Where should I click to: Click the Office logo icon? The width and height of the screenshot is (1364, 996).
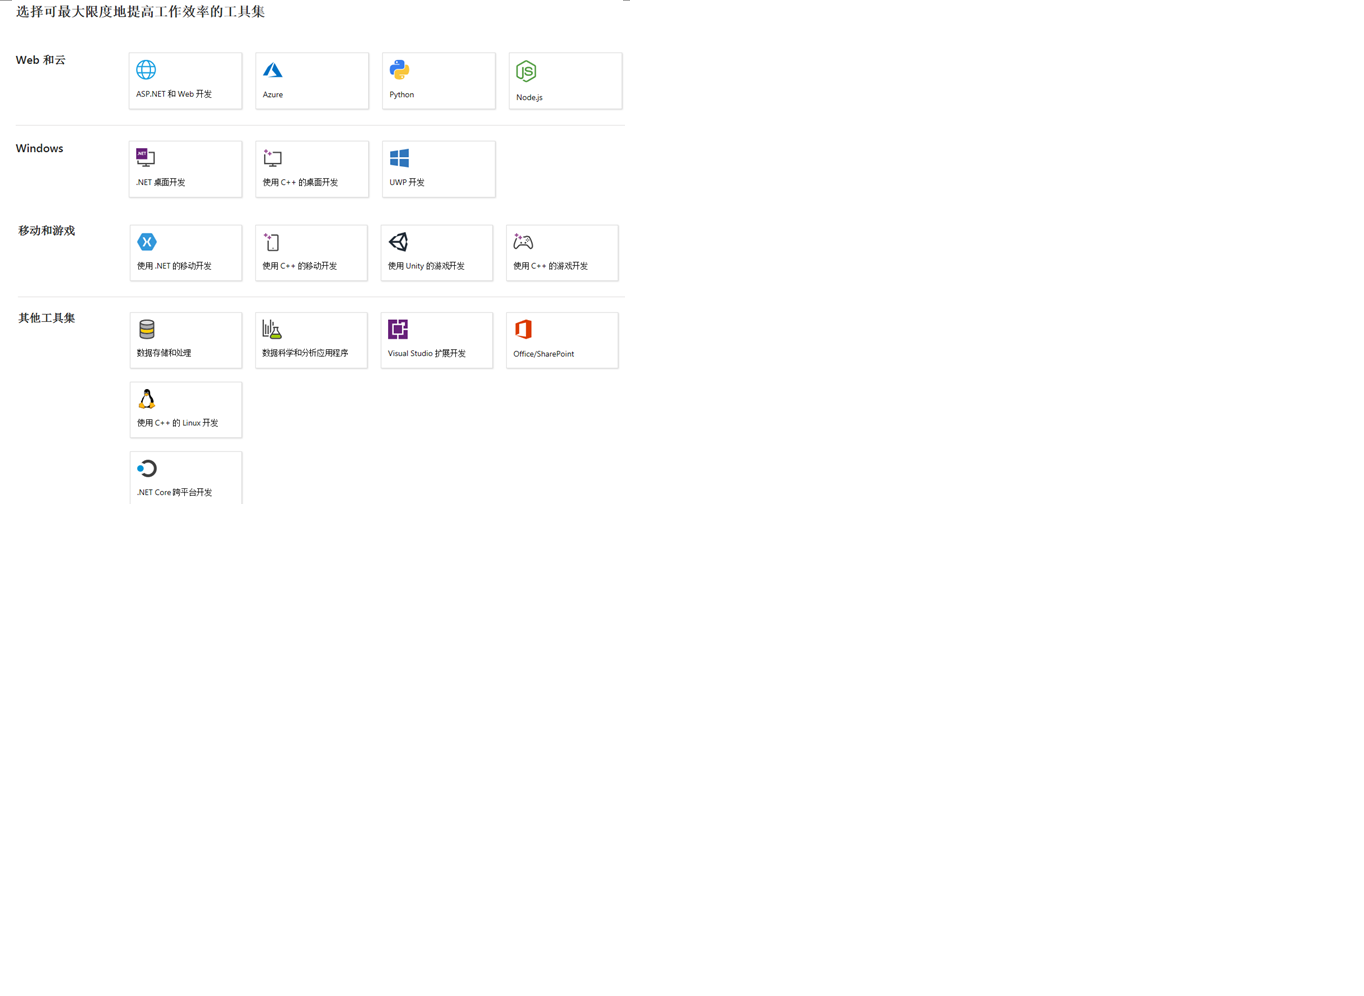(523, 329)
